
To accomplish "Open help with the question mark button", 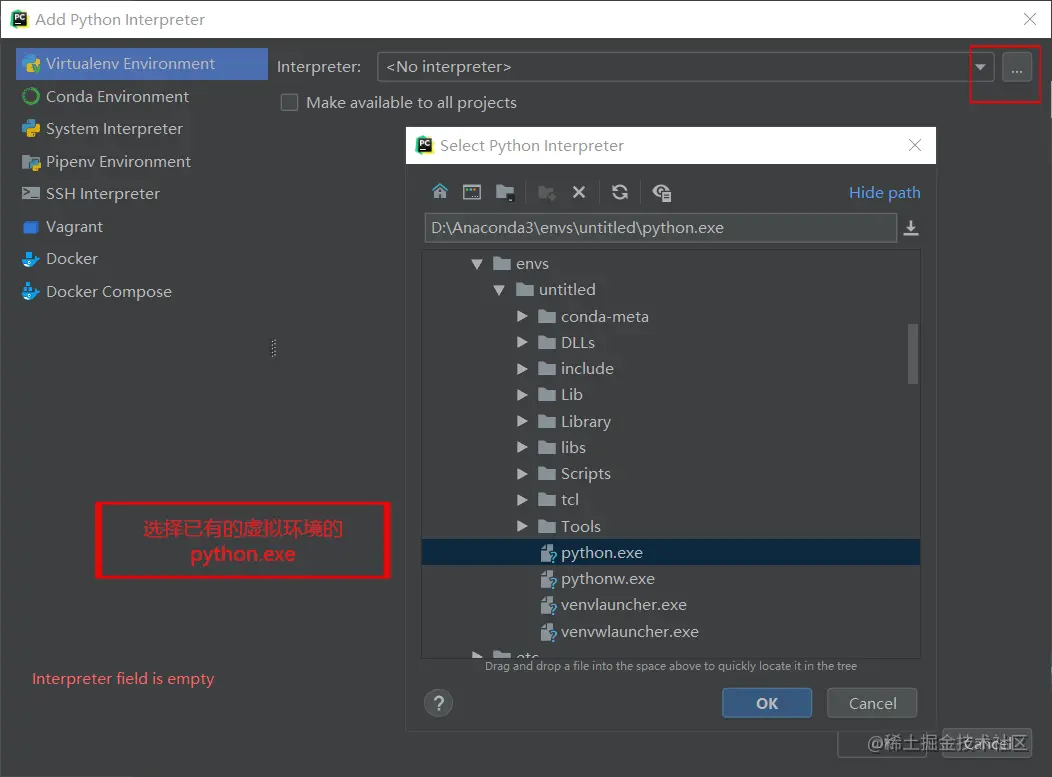I will click(x=439, y=703).
